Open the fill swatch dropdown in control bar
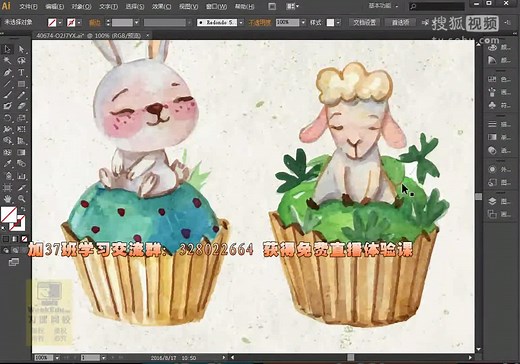The height and width of the screenshot is (364, 520). point(60,23)
